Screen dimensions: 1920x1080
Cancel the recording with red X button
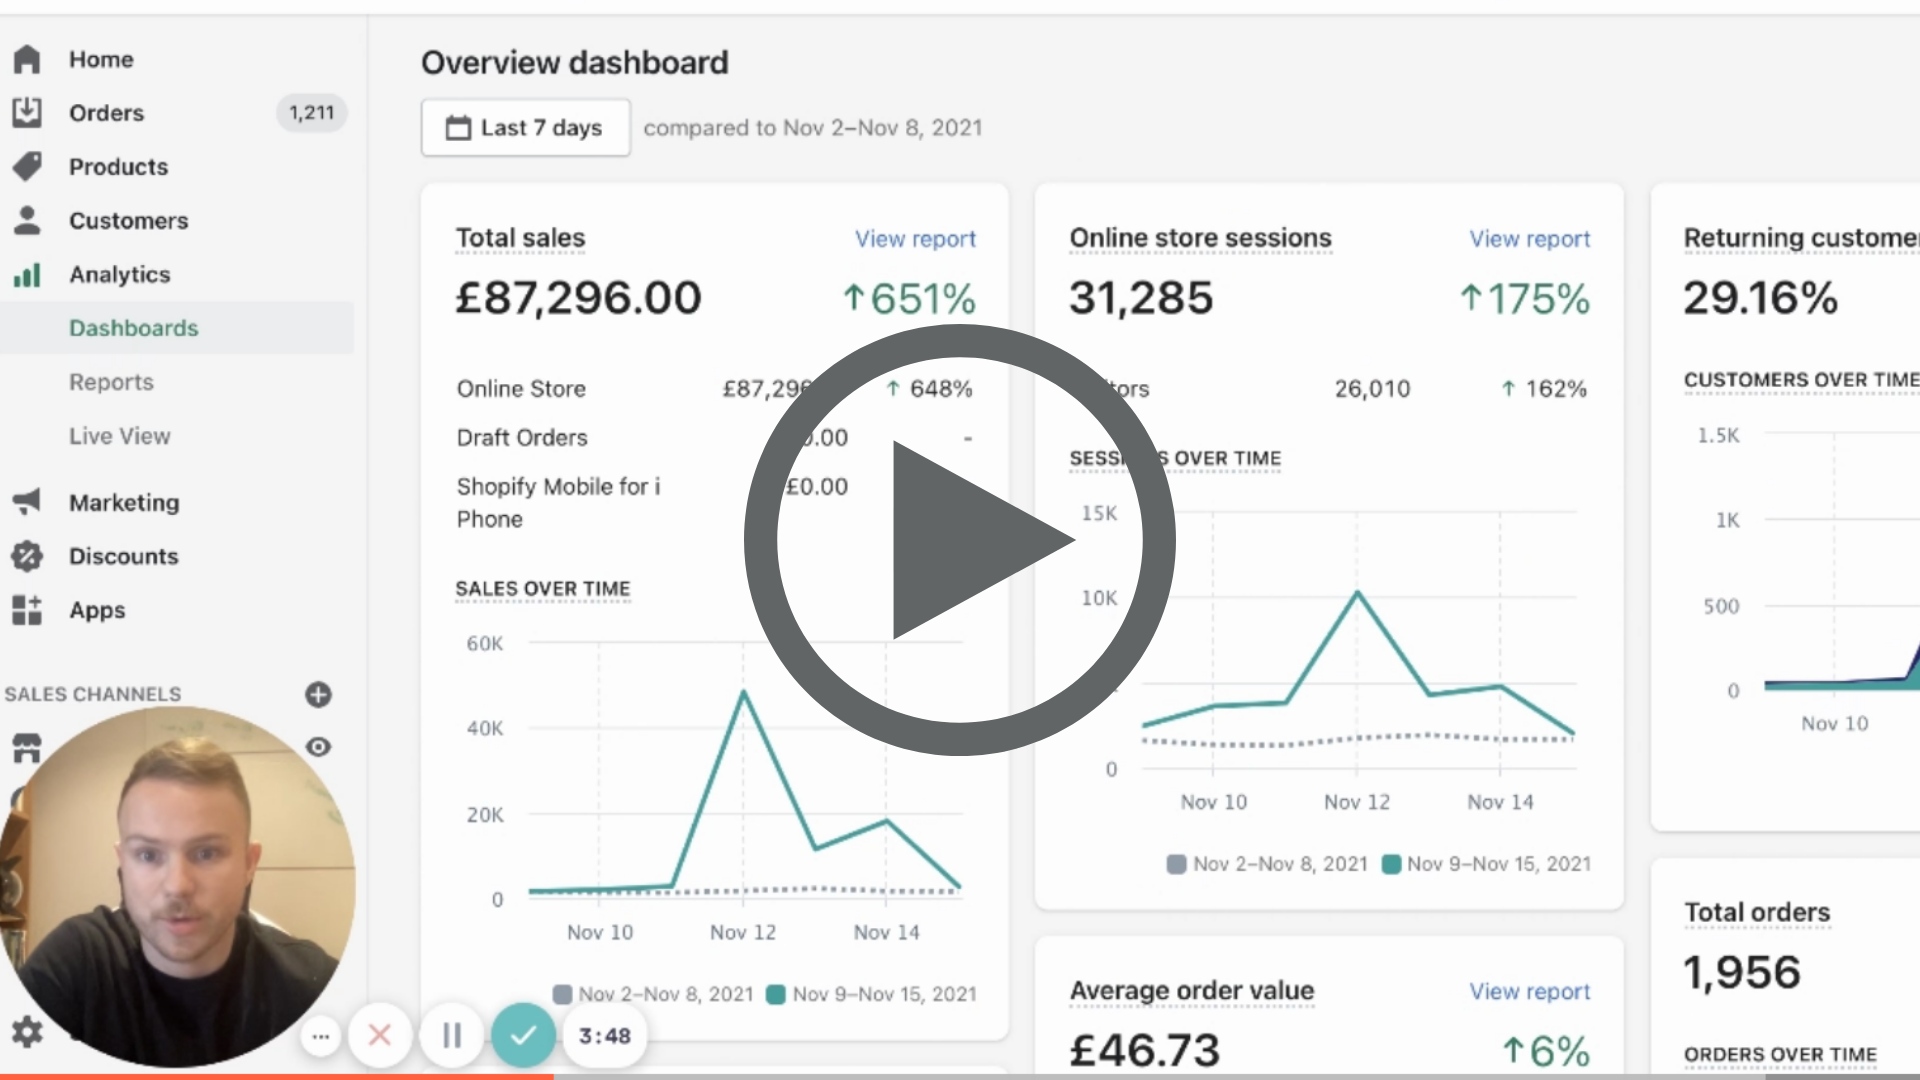[x=380, y=1035]
